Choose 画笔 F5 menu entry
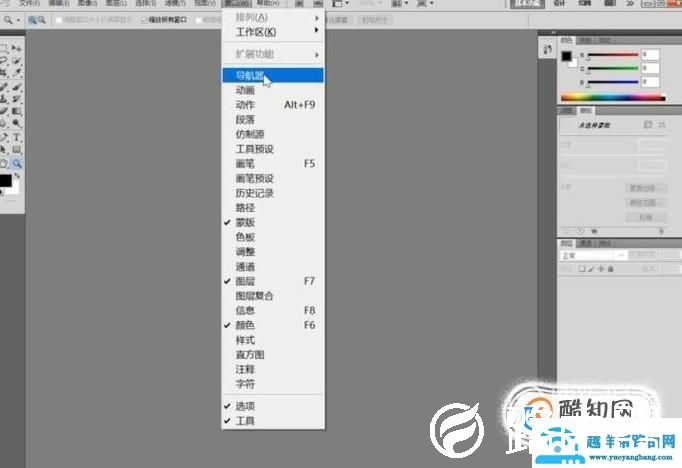 click(273, 164)
